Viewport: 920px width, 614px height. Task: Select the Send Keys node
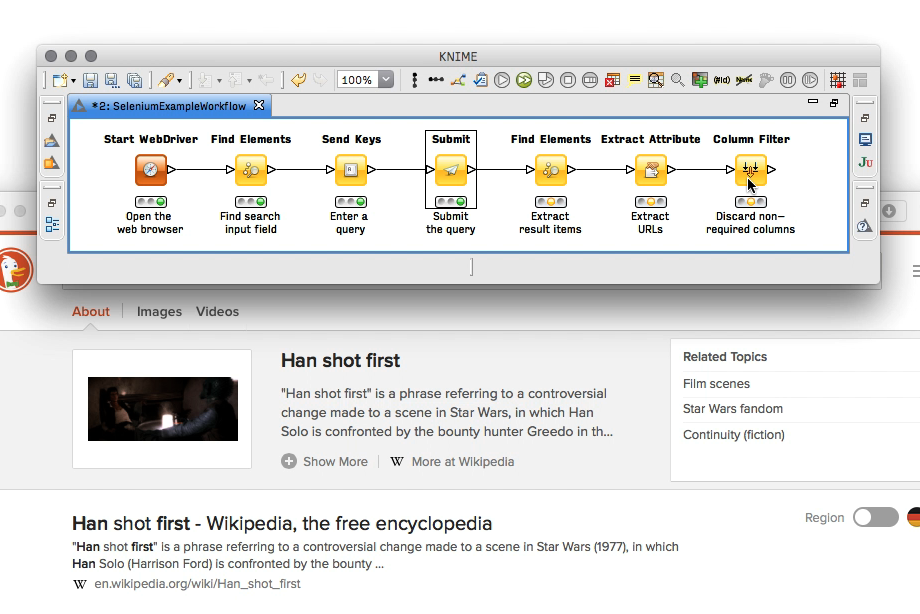coord(351,170)
